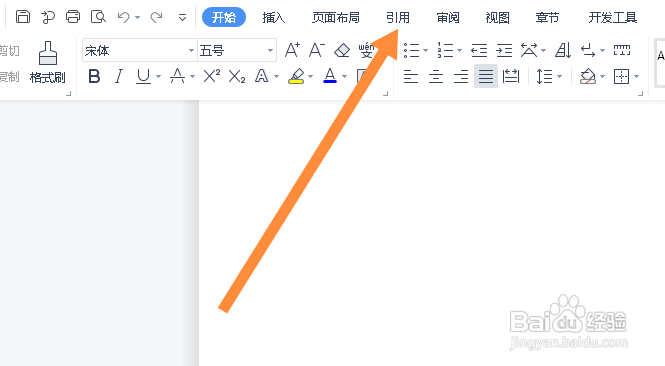
Task: Decrease font size with A- icon
Action: [x=317, y=50]
